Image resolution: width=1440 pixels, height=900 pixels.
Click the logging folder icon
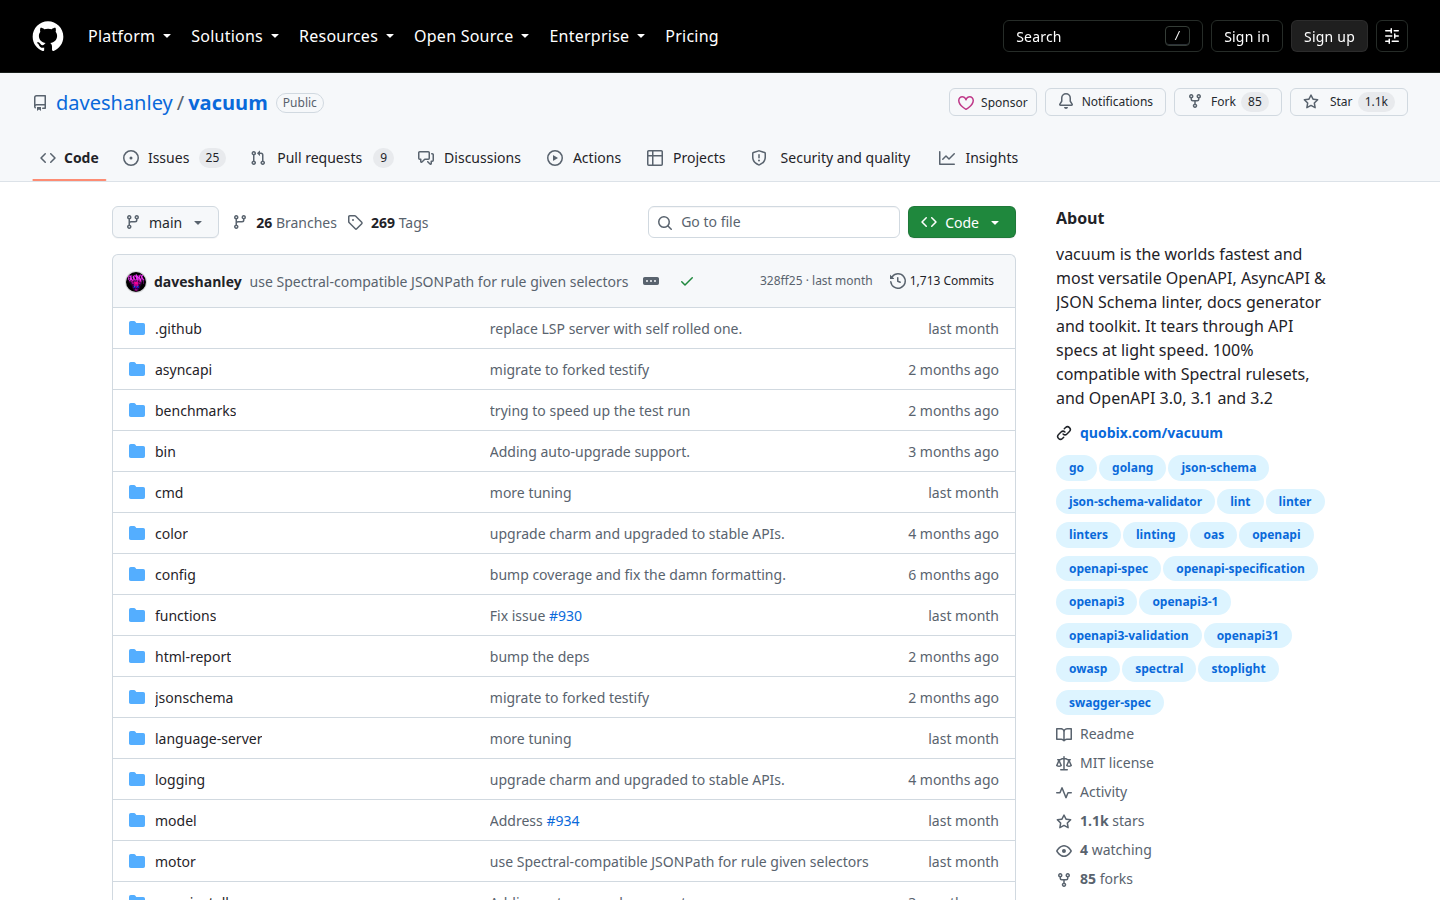pos(137,779)
